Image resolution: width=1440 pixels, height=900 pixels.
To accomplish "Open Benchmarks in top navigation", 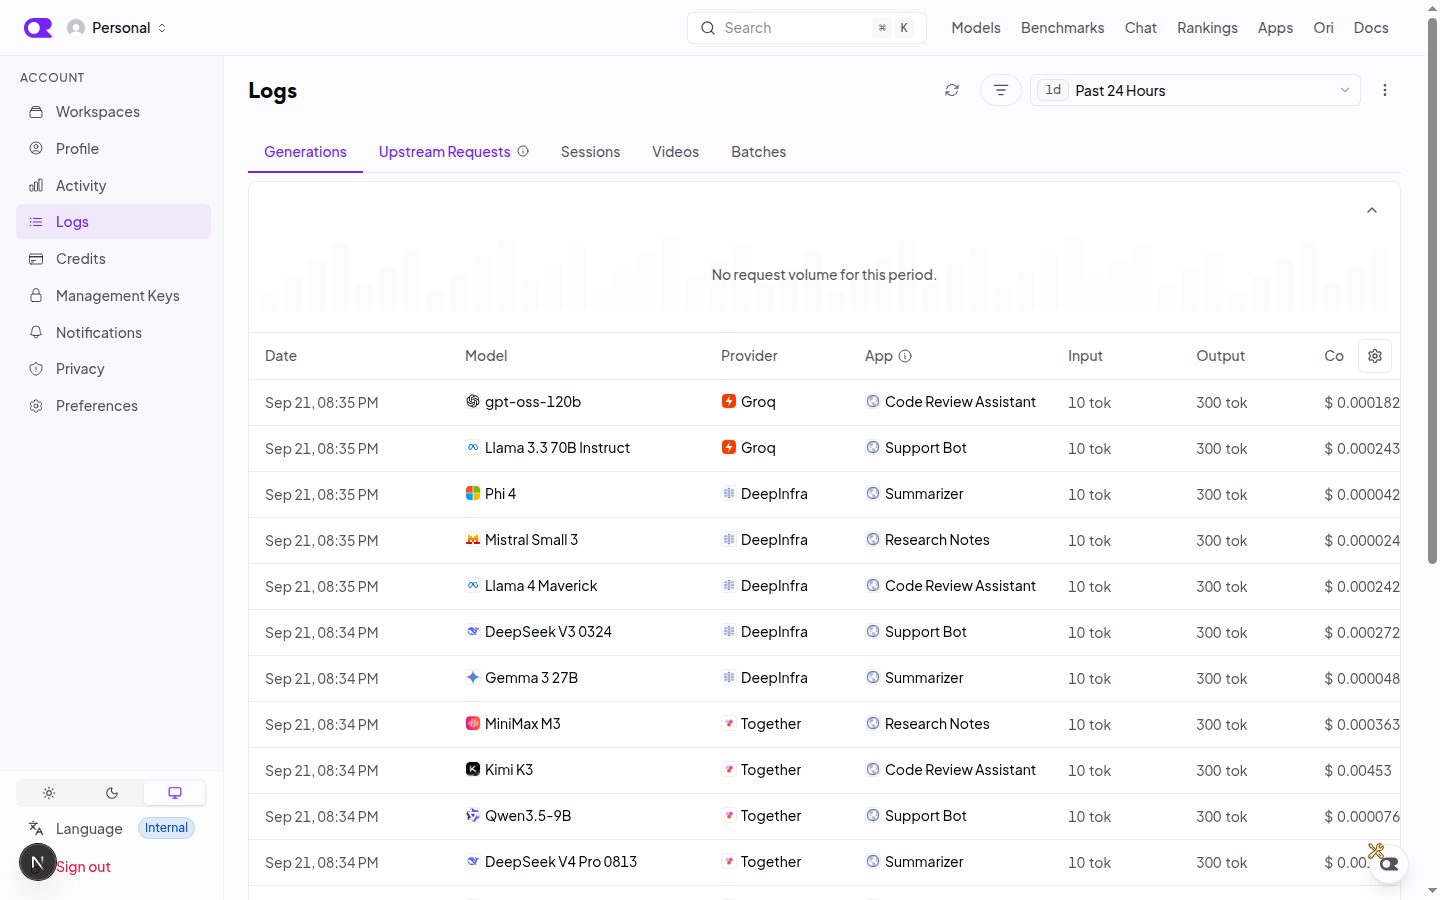I will [1062, 28].
